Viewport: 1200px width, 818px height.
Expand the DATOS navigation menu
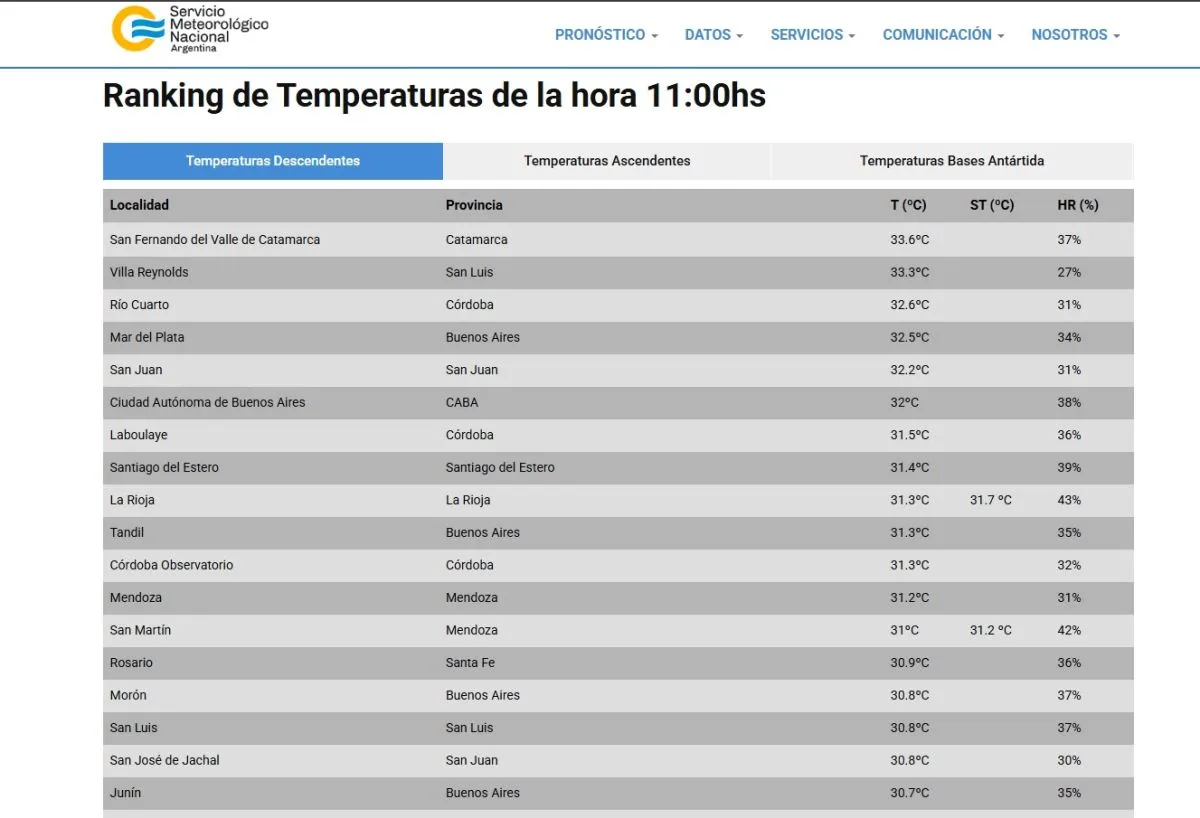(713, 35)
